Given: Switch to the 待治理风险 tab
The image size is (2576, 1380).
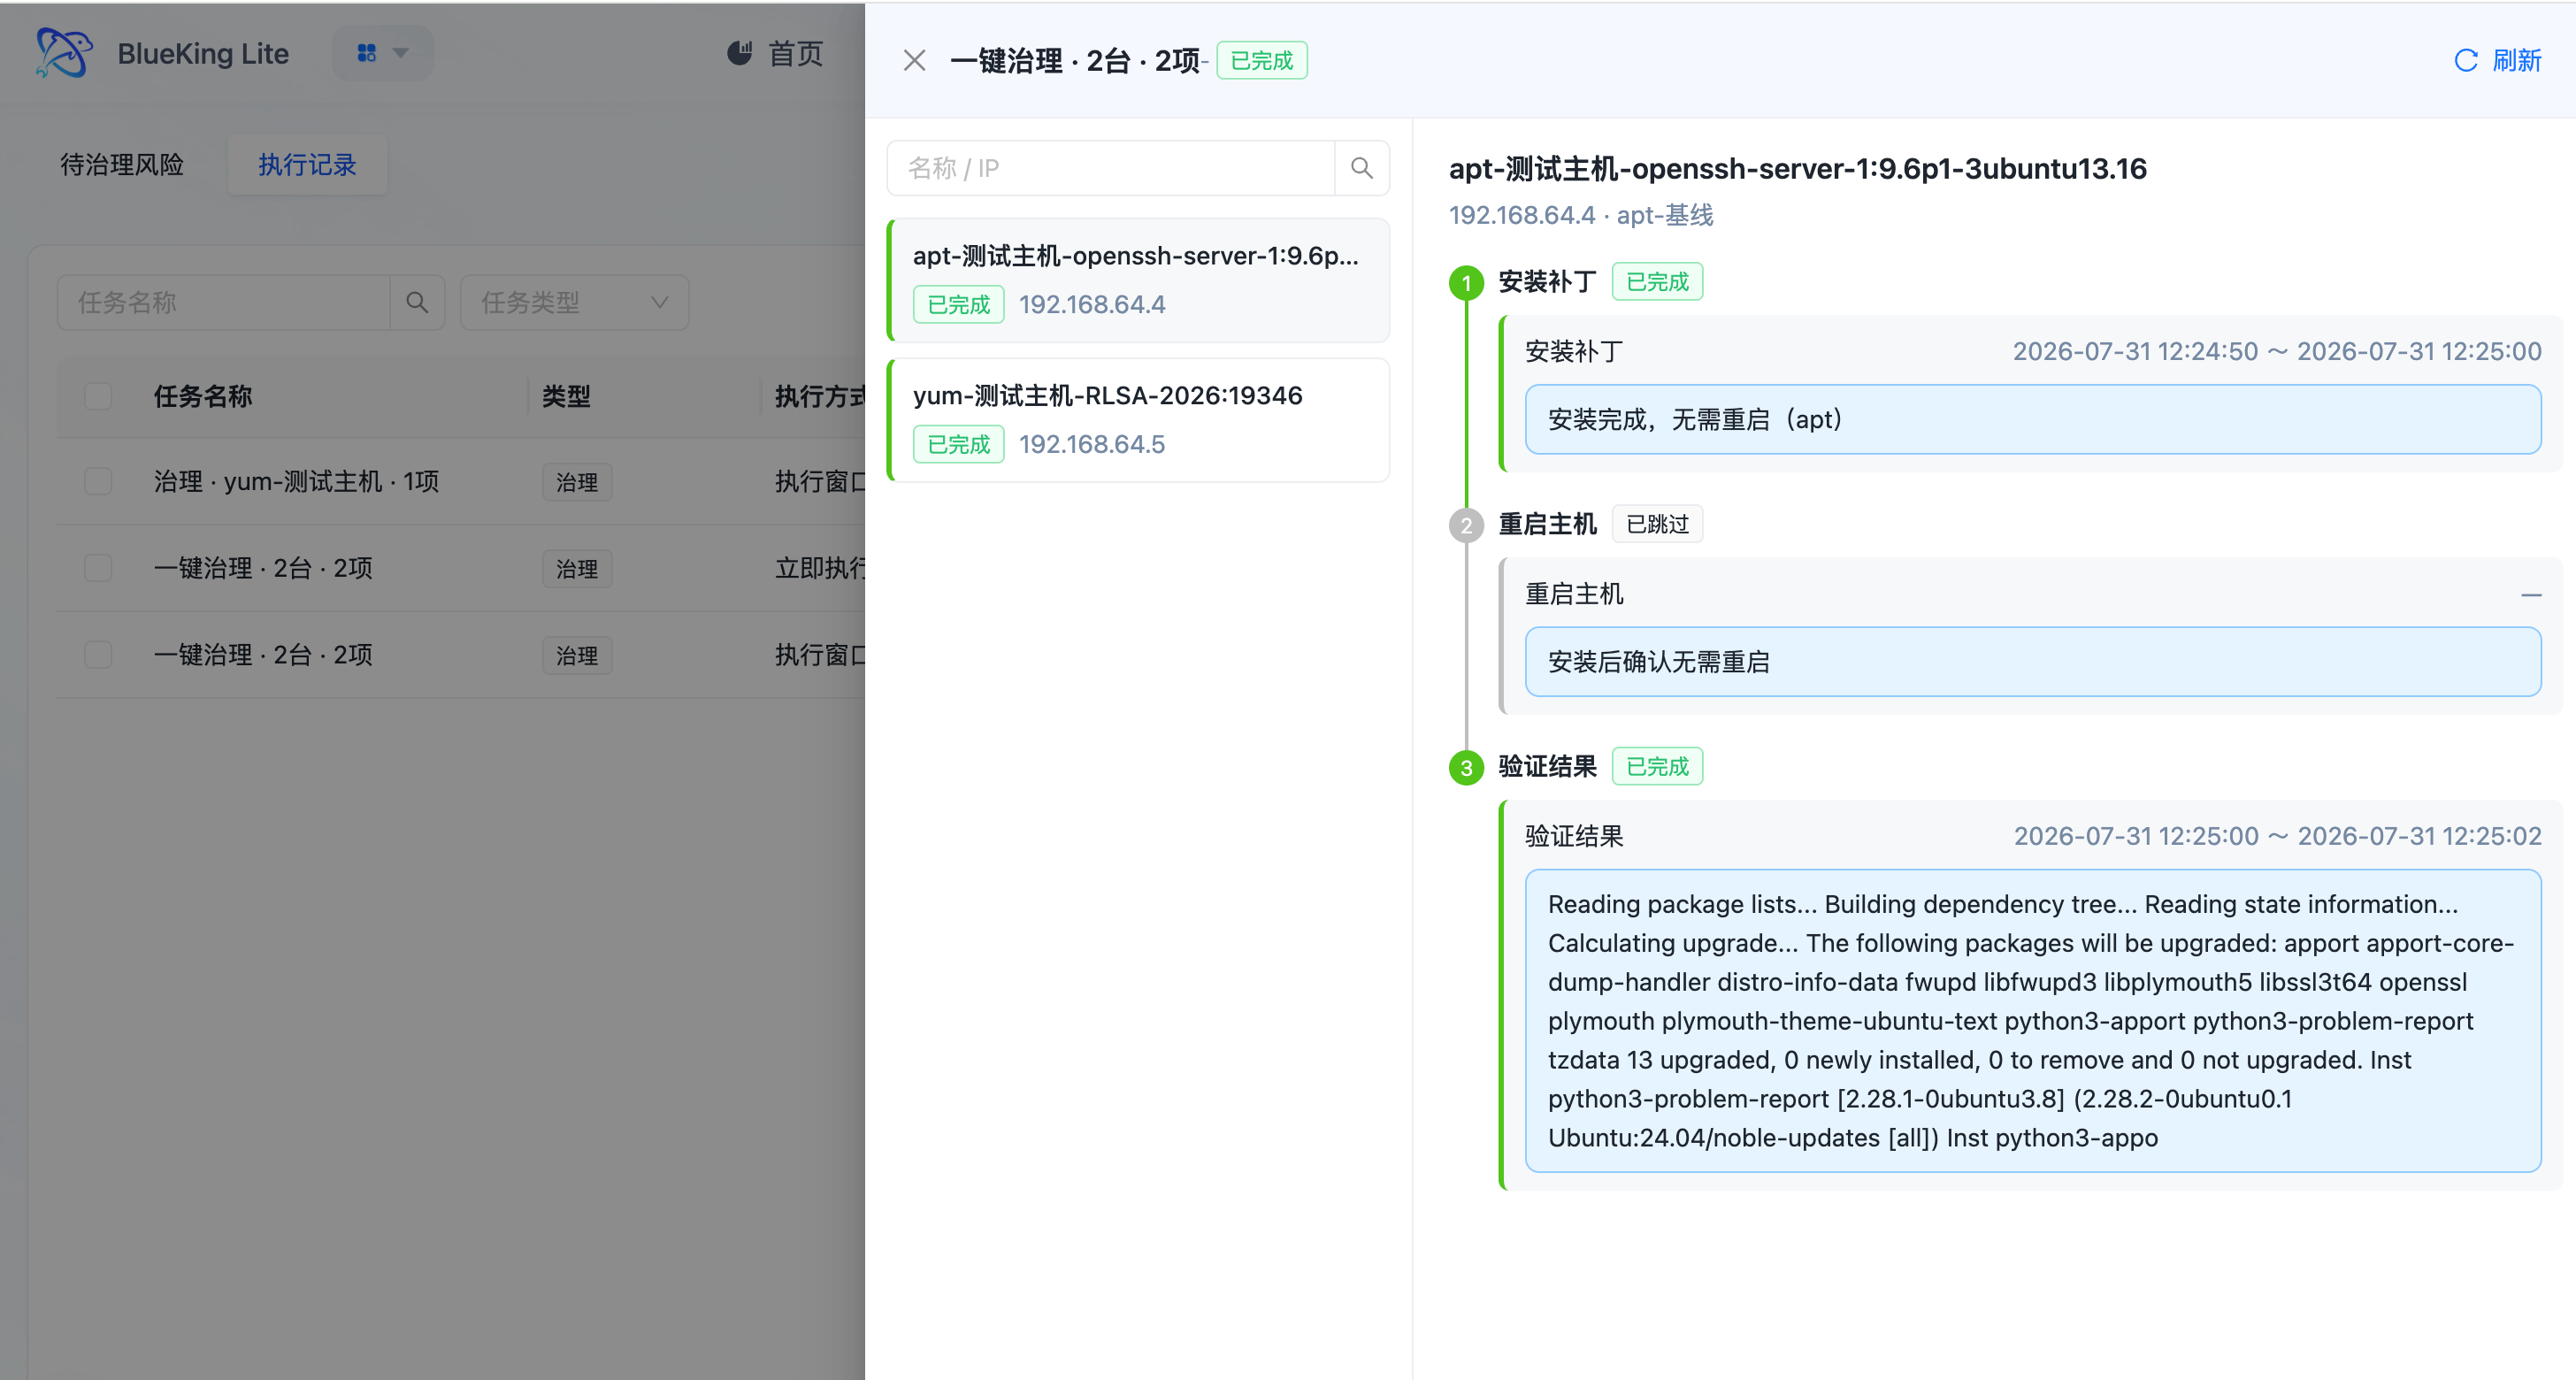Looking at the screenshot, I should (122, 165).
